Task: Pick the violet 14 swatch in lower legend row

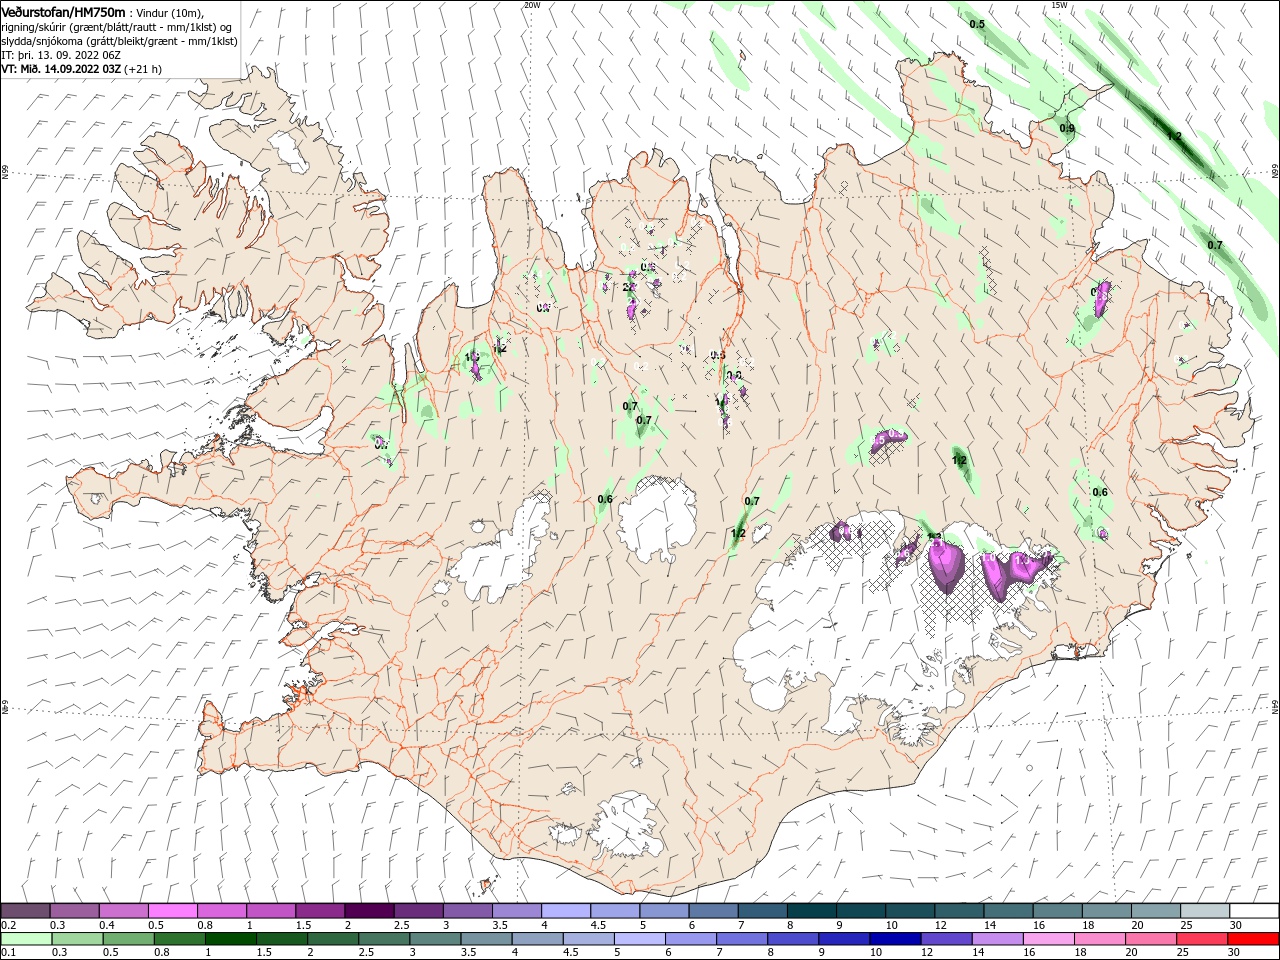Action: 998,939
